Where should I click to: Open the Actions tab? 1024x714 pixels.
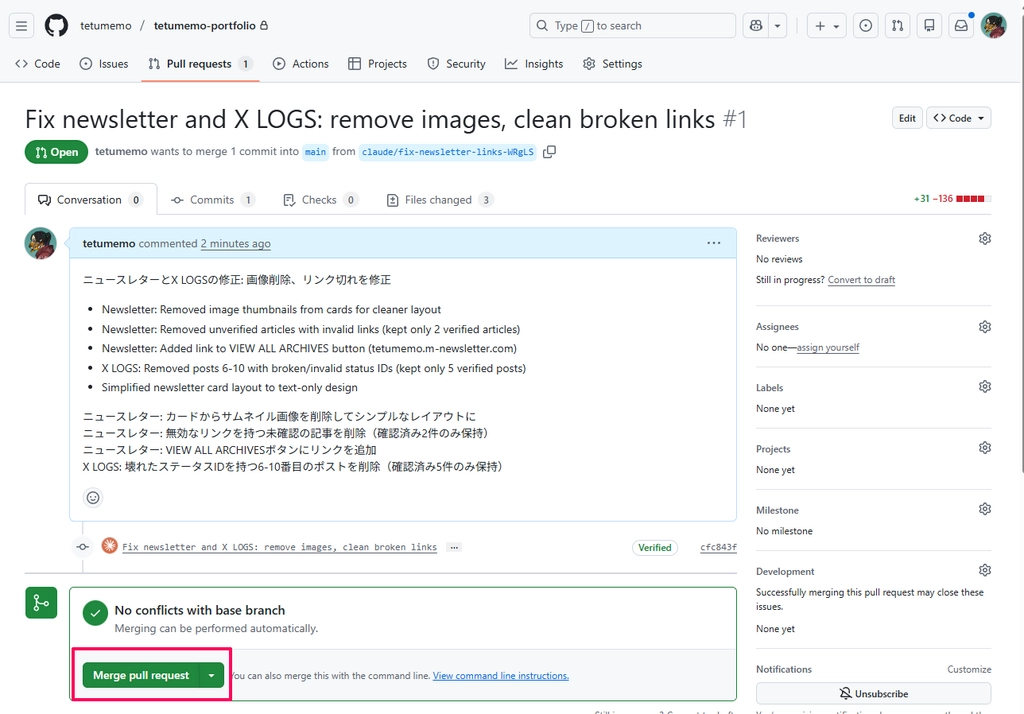(300, 63)
